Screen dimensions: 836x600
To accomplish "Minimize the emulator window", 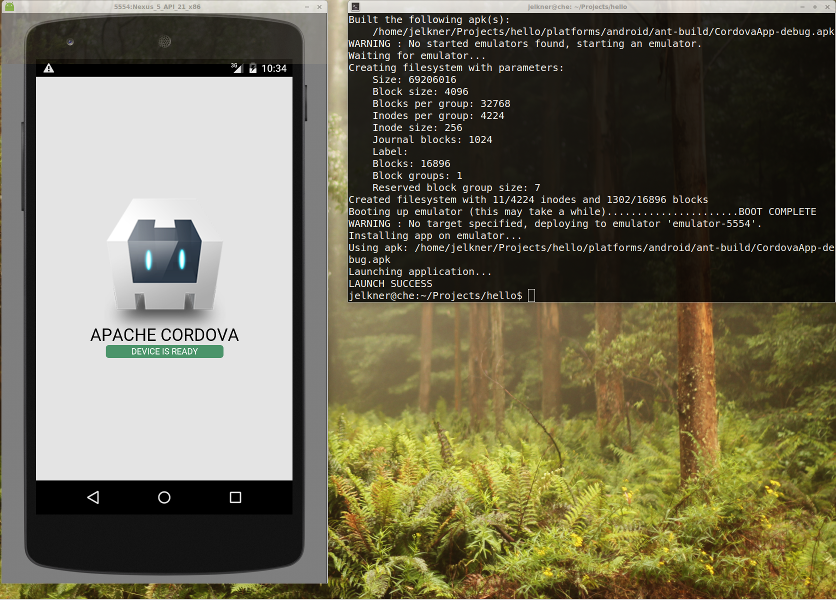I will click(x=307, y=6).
